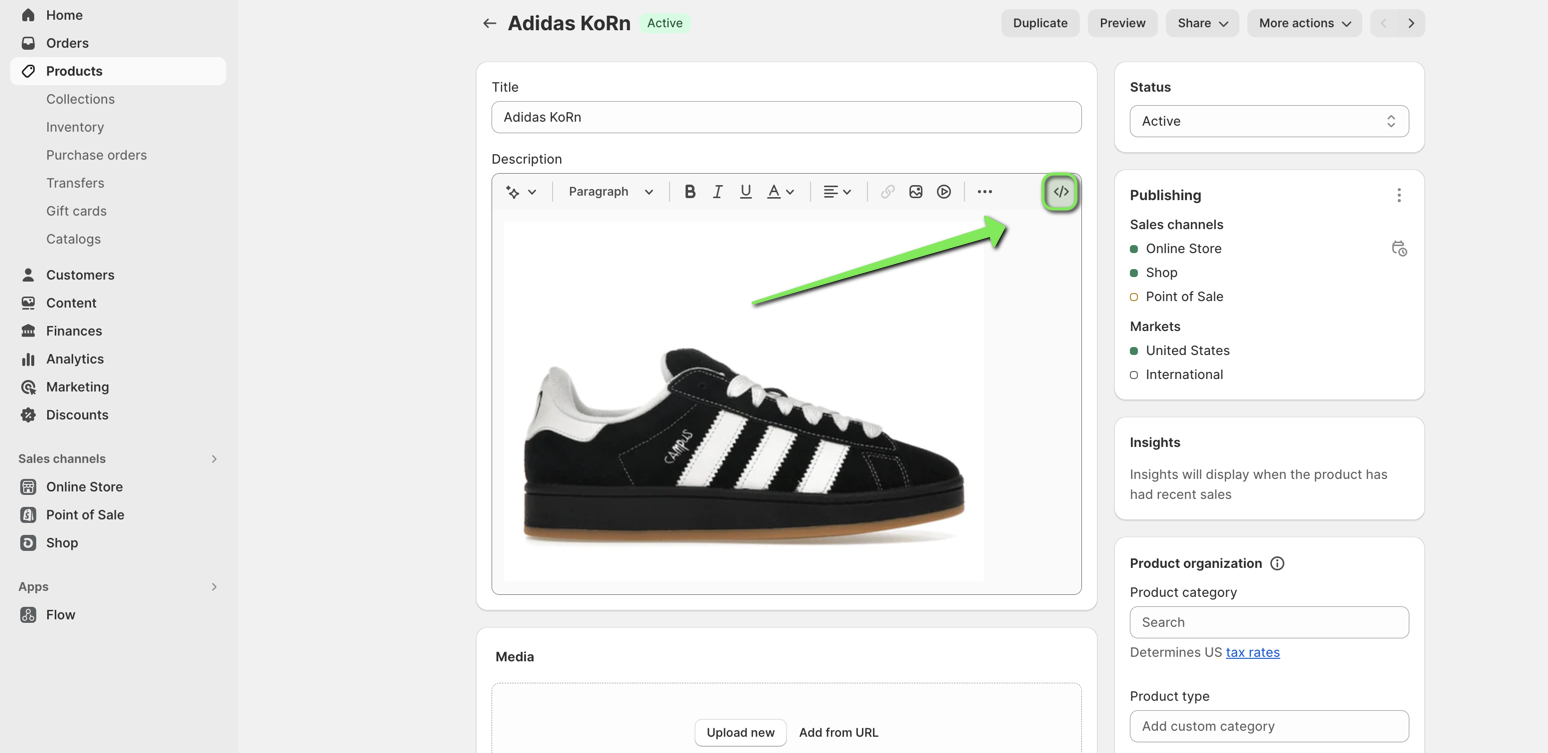This screenshot has height=753, width=1548.
Task: Go back using the left arrow
Action: (x=489, y=23)
